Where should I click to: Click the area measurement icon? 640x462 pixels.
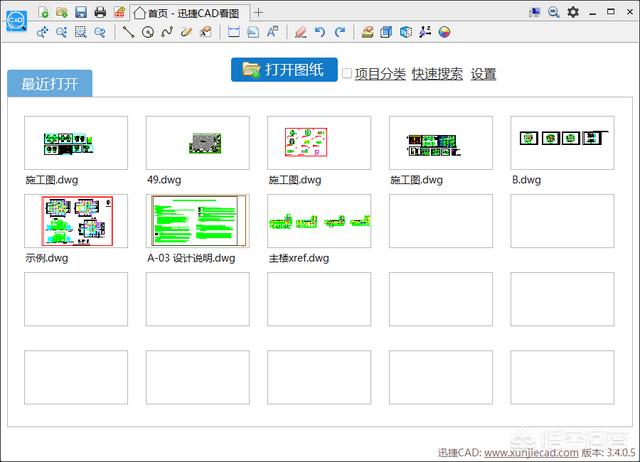253,32
